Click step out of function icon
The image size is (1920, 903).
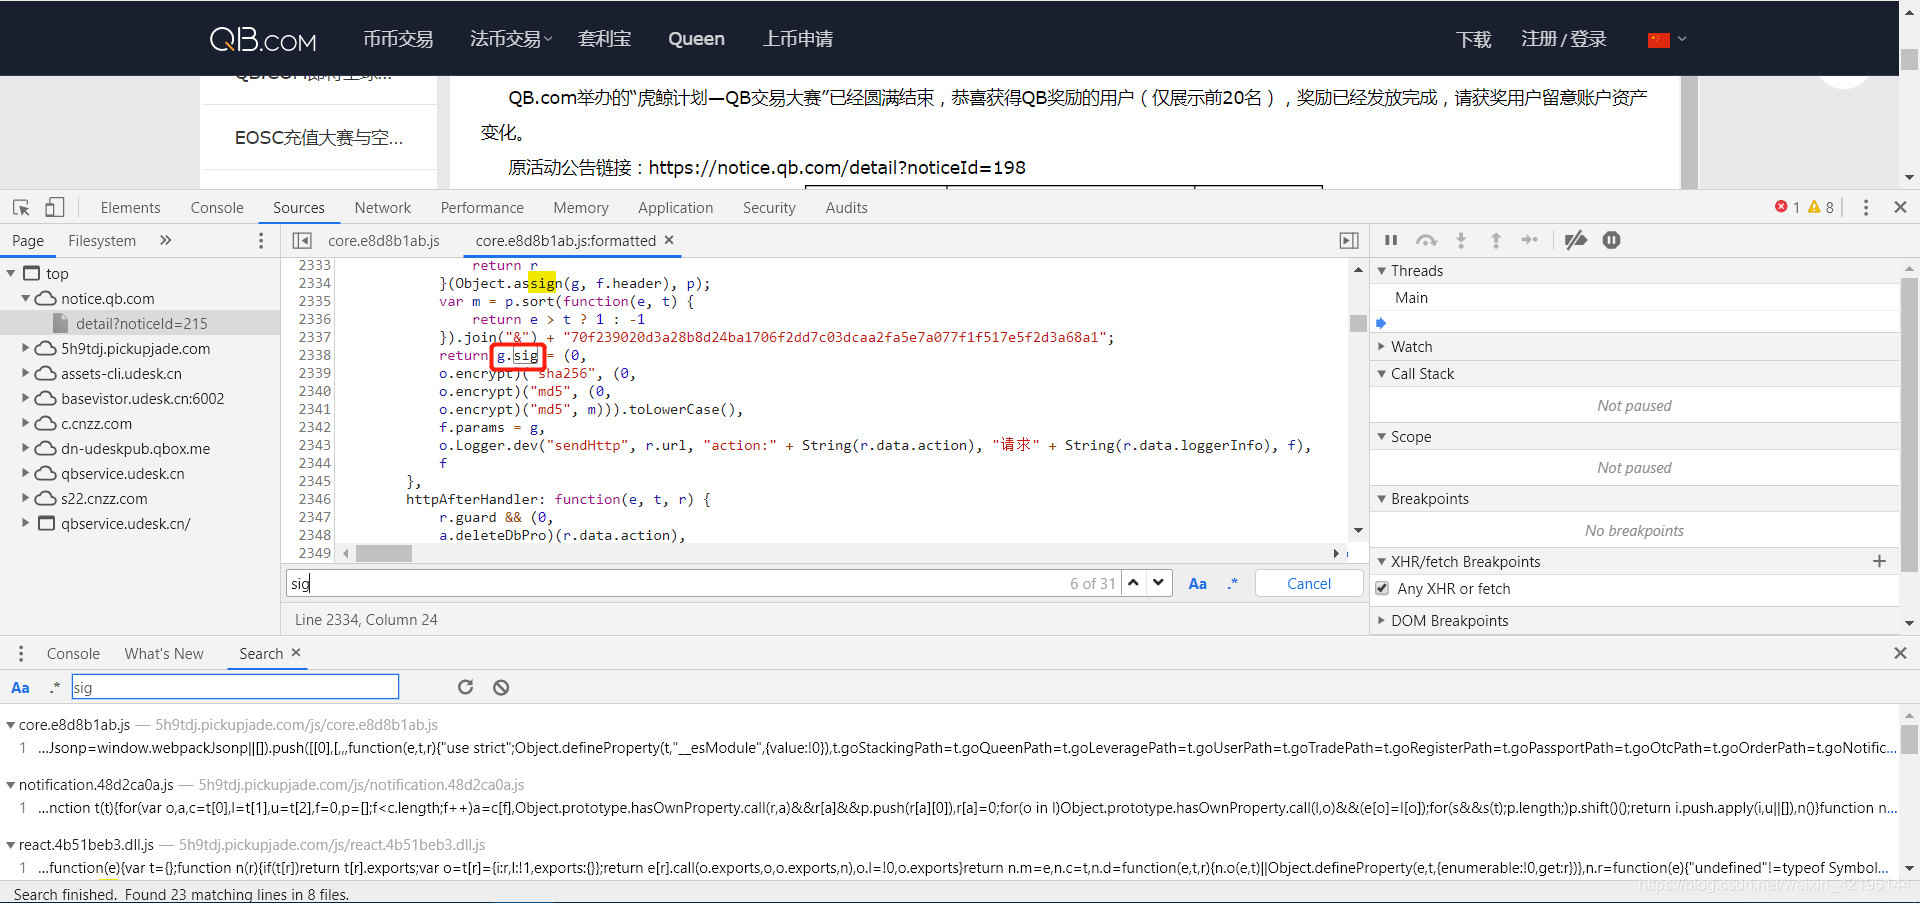click(1496, 240)
